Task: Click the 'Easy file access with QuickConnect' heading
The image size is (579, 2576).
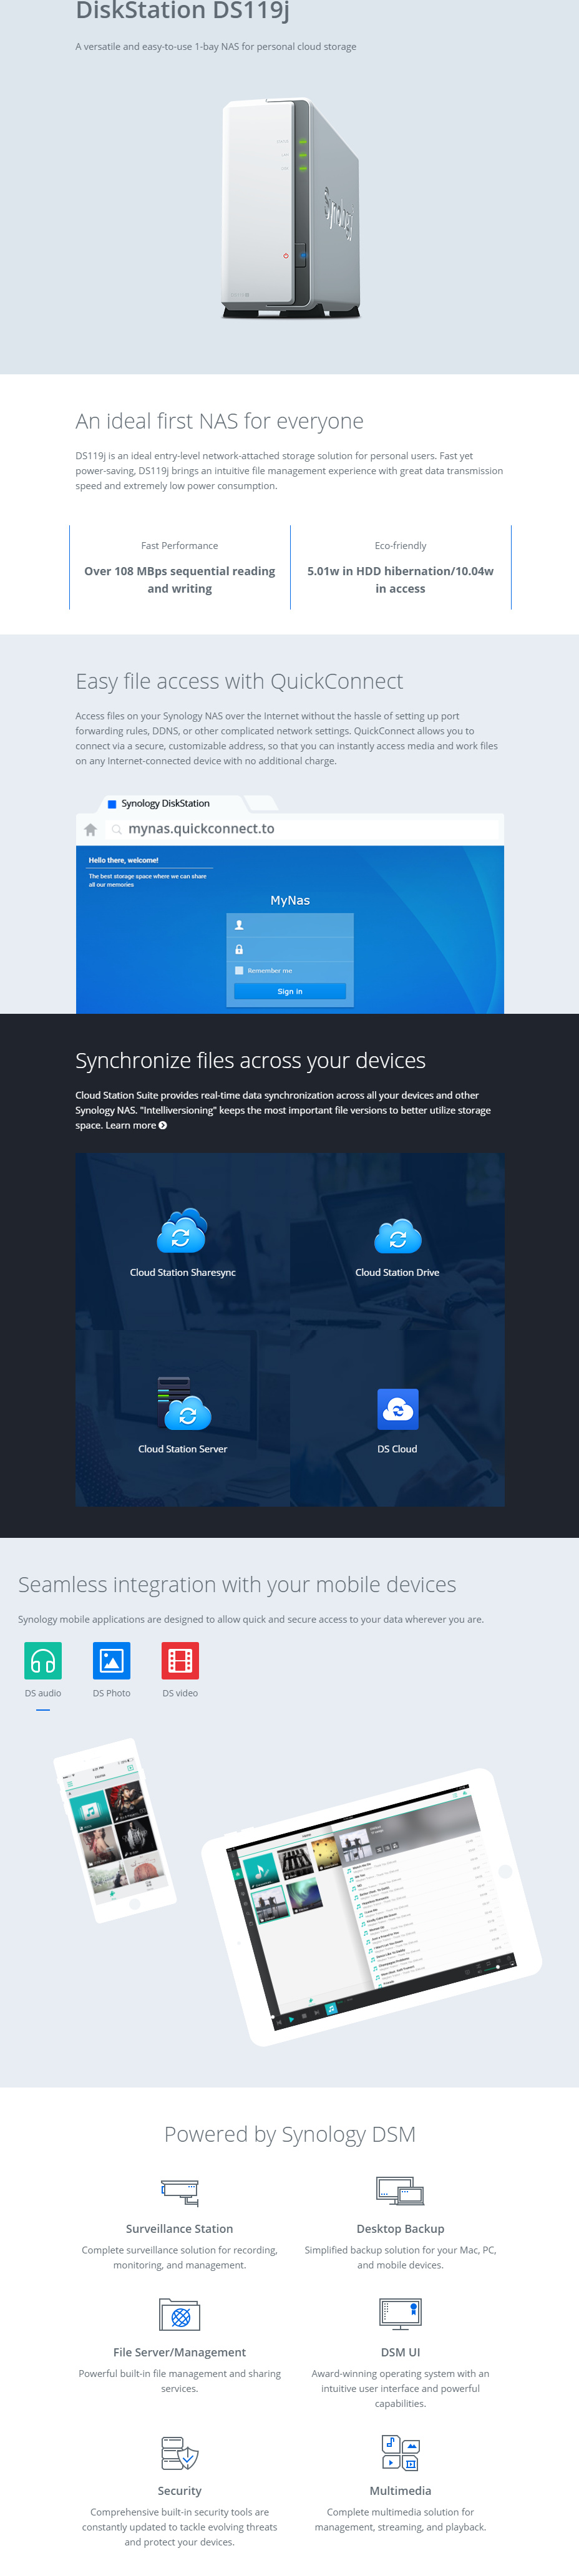Action: (x=239, y=681)
